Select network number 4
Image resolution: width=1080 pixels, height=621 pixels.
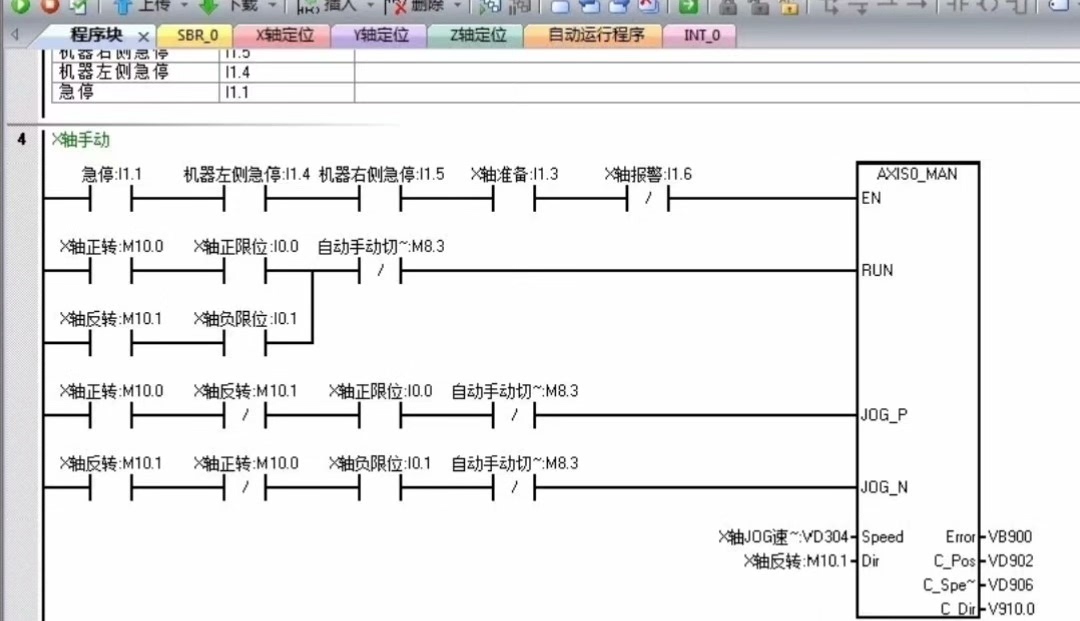tap(22, 139)
